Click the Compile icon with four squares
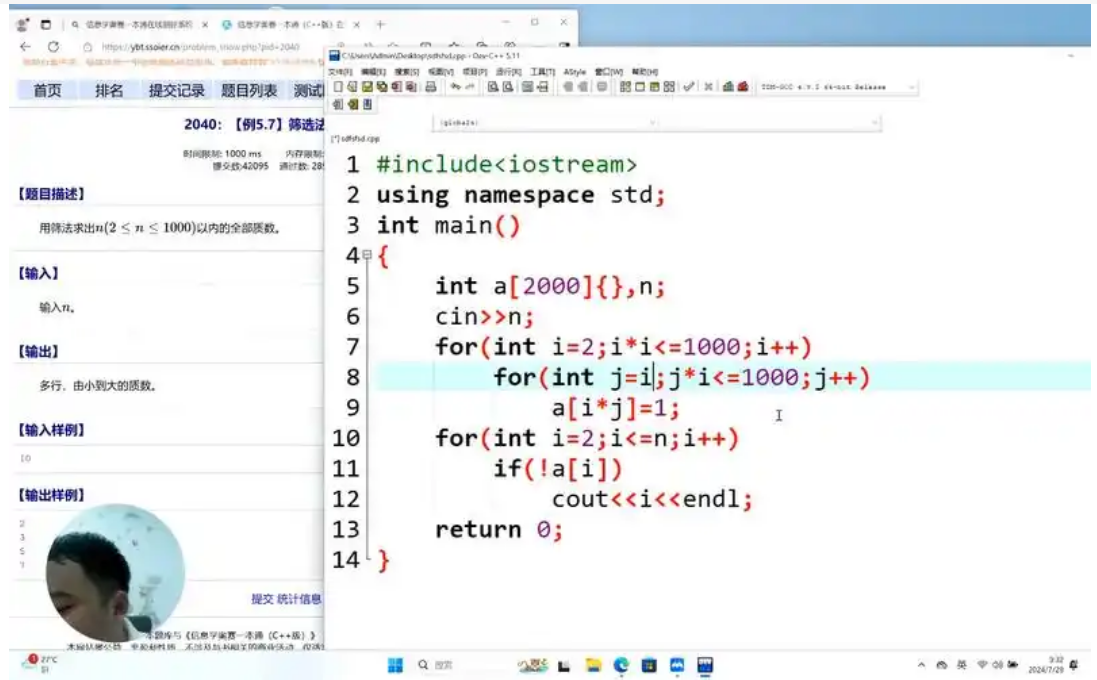Image resolution: width=1097 pixels, height=680 pixels. 625,87
